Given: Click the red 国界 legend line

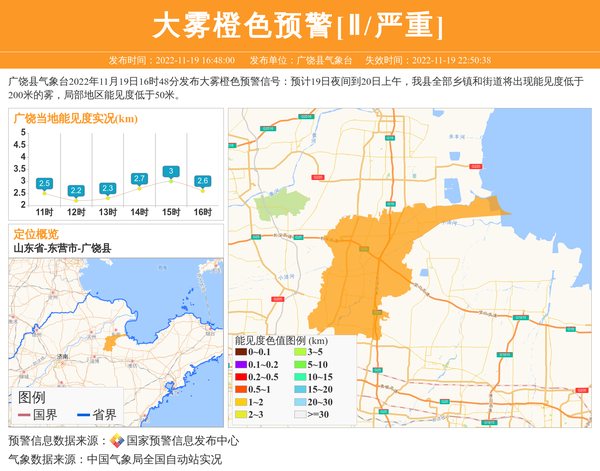Looking at the screenshot, I should pos(23,415).
